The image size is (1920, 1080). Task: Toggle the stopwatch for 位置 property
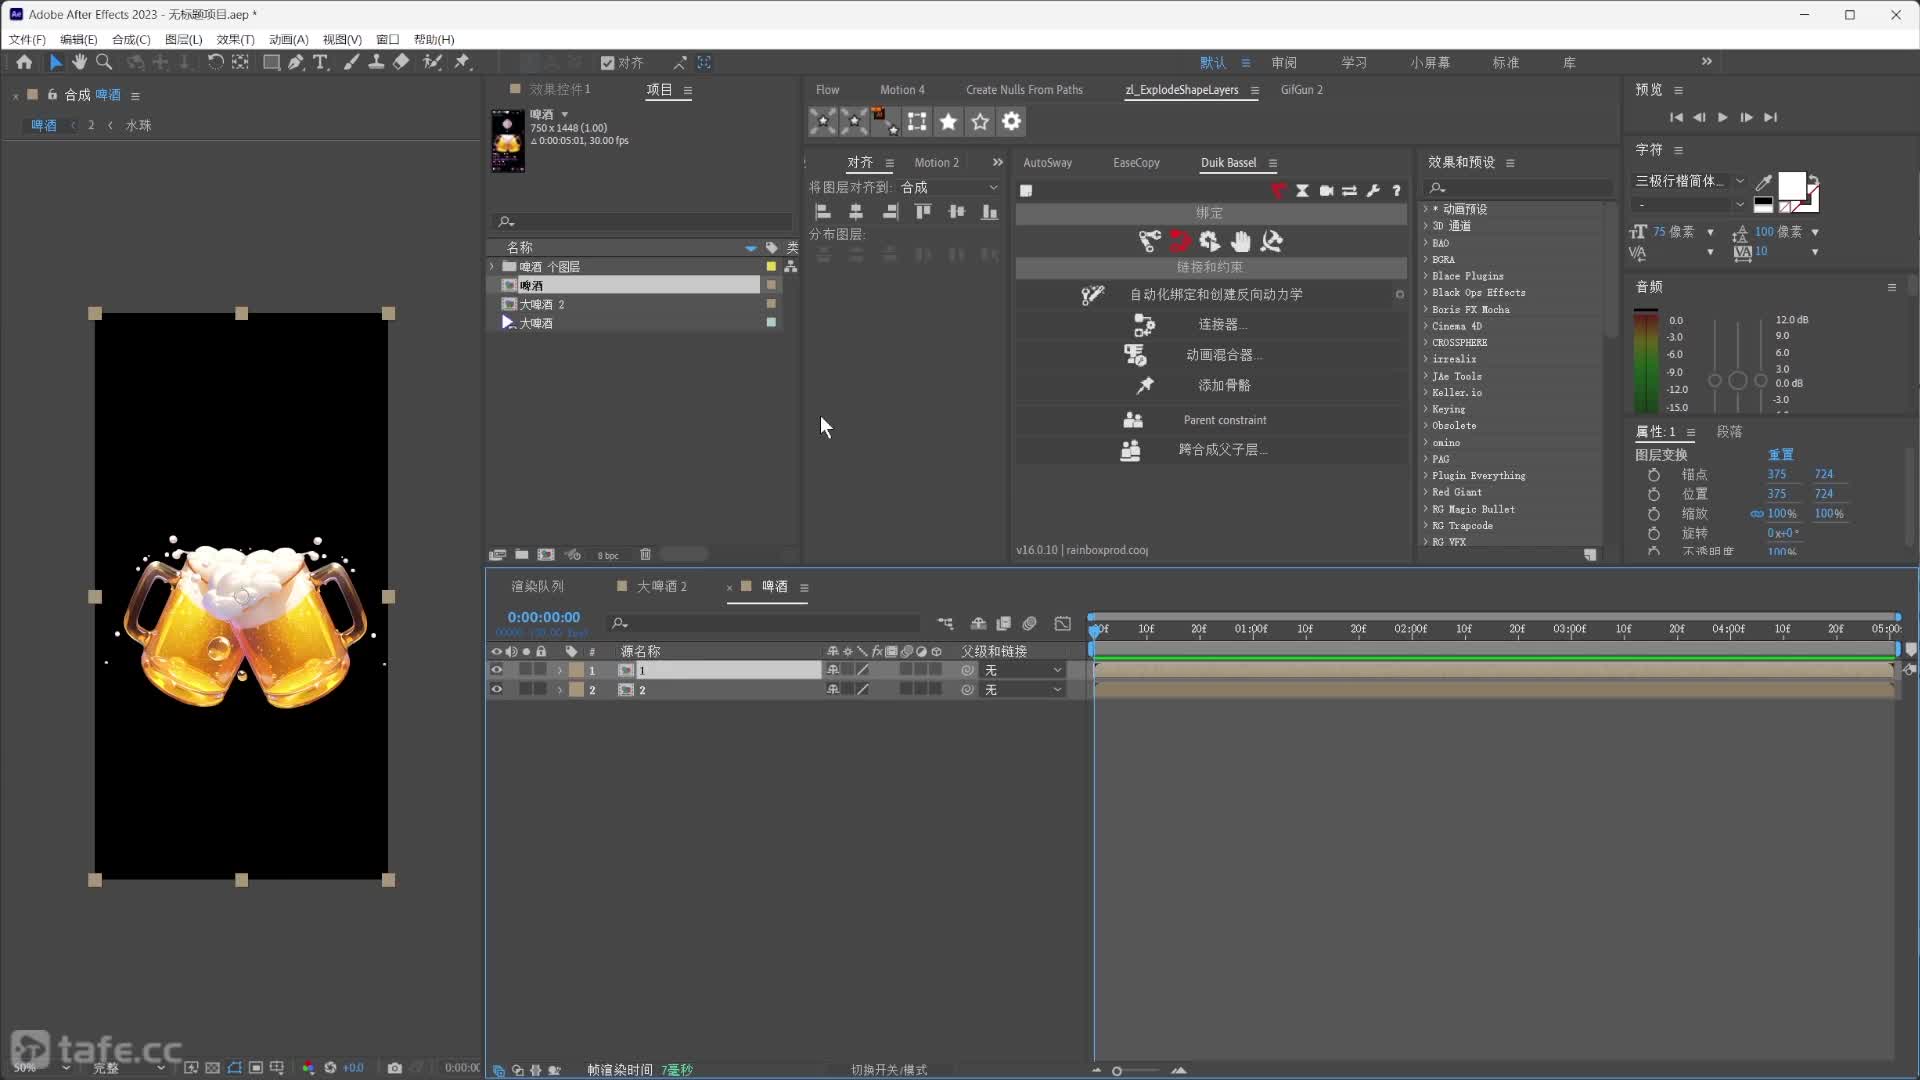[1654, 494]
